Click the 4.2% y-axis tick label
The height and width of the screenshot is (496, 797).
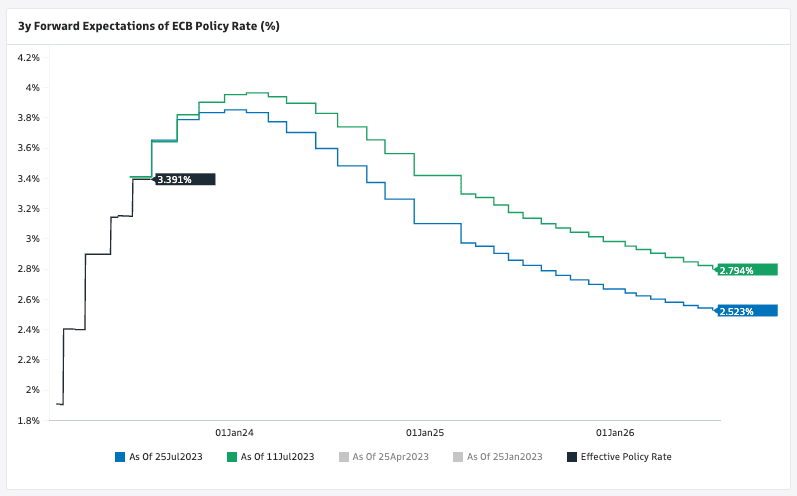click(x=29, y=58)
